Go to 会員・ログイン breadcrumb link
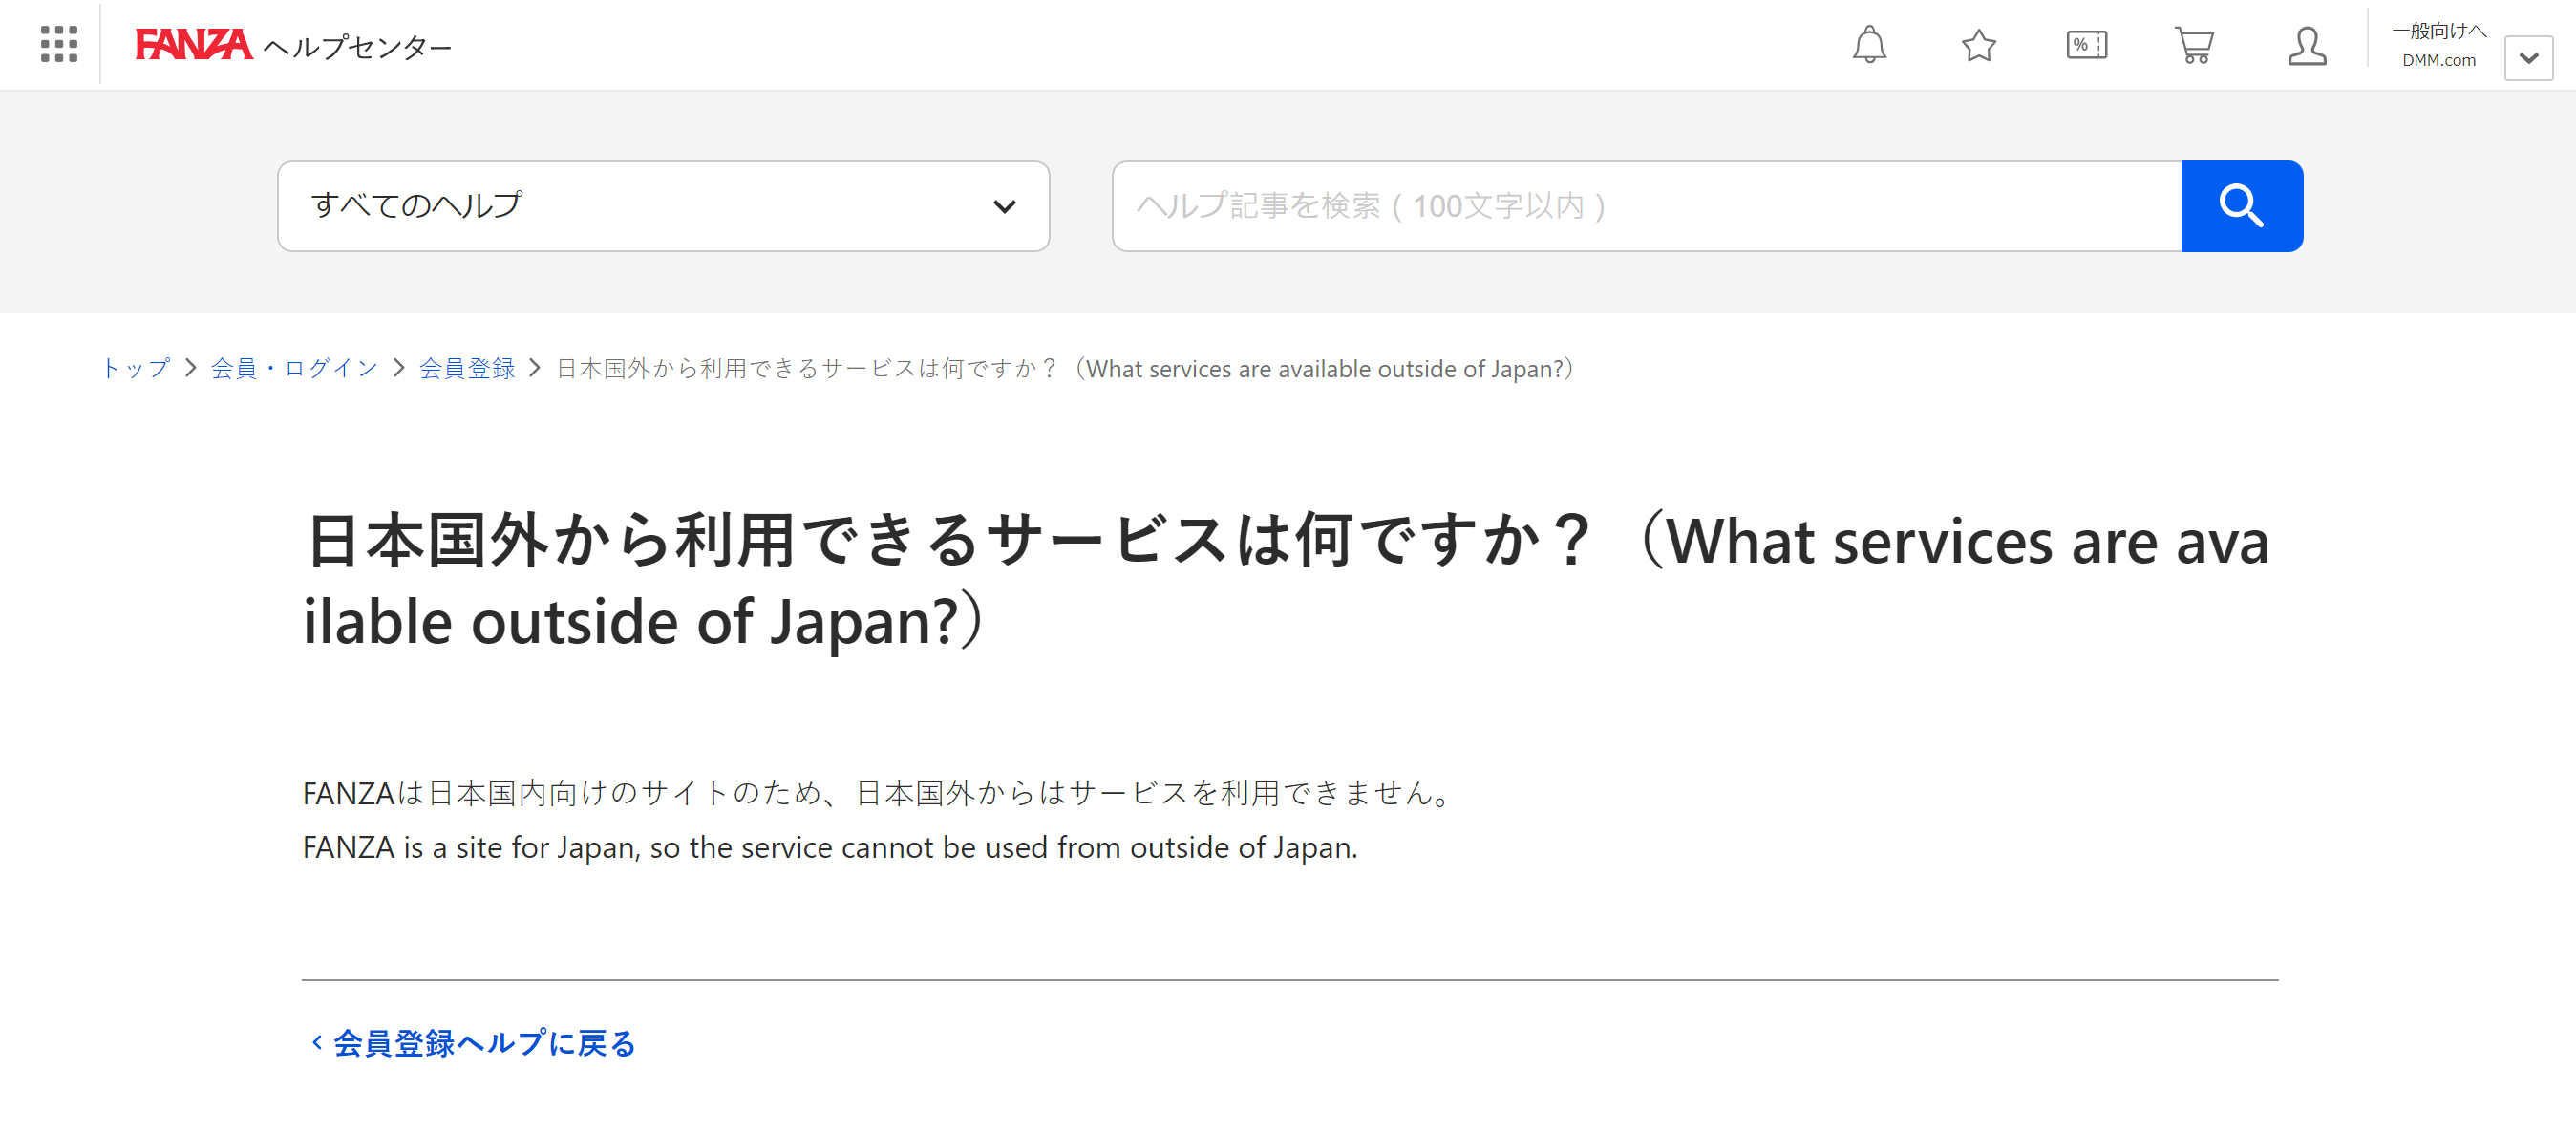This screenshot has height=1134, width=2576. 294,369
